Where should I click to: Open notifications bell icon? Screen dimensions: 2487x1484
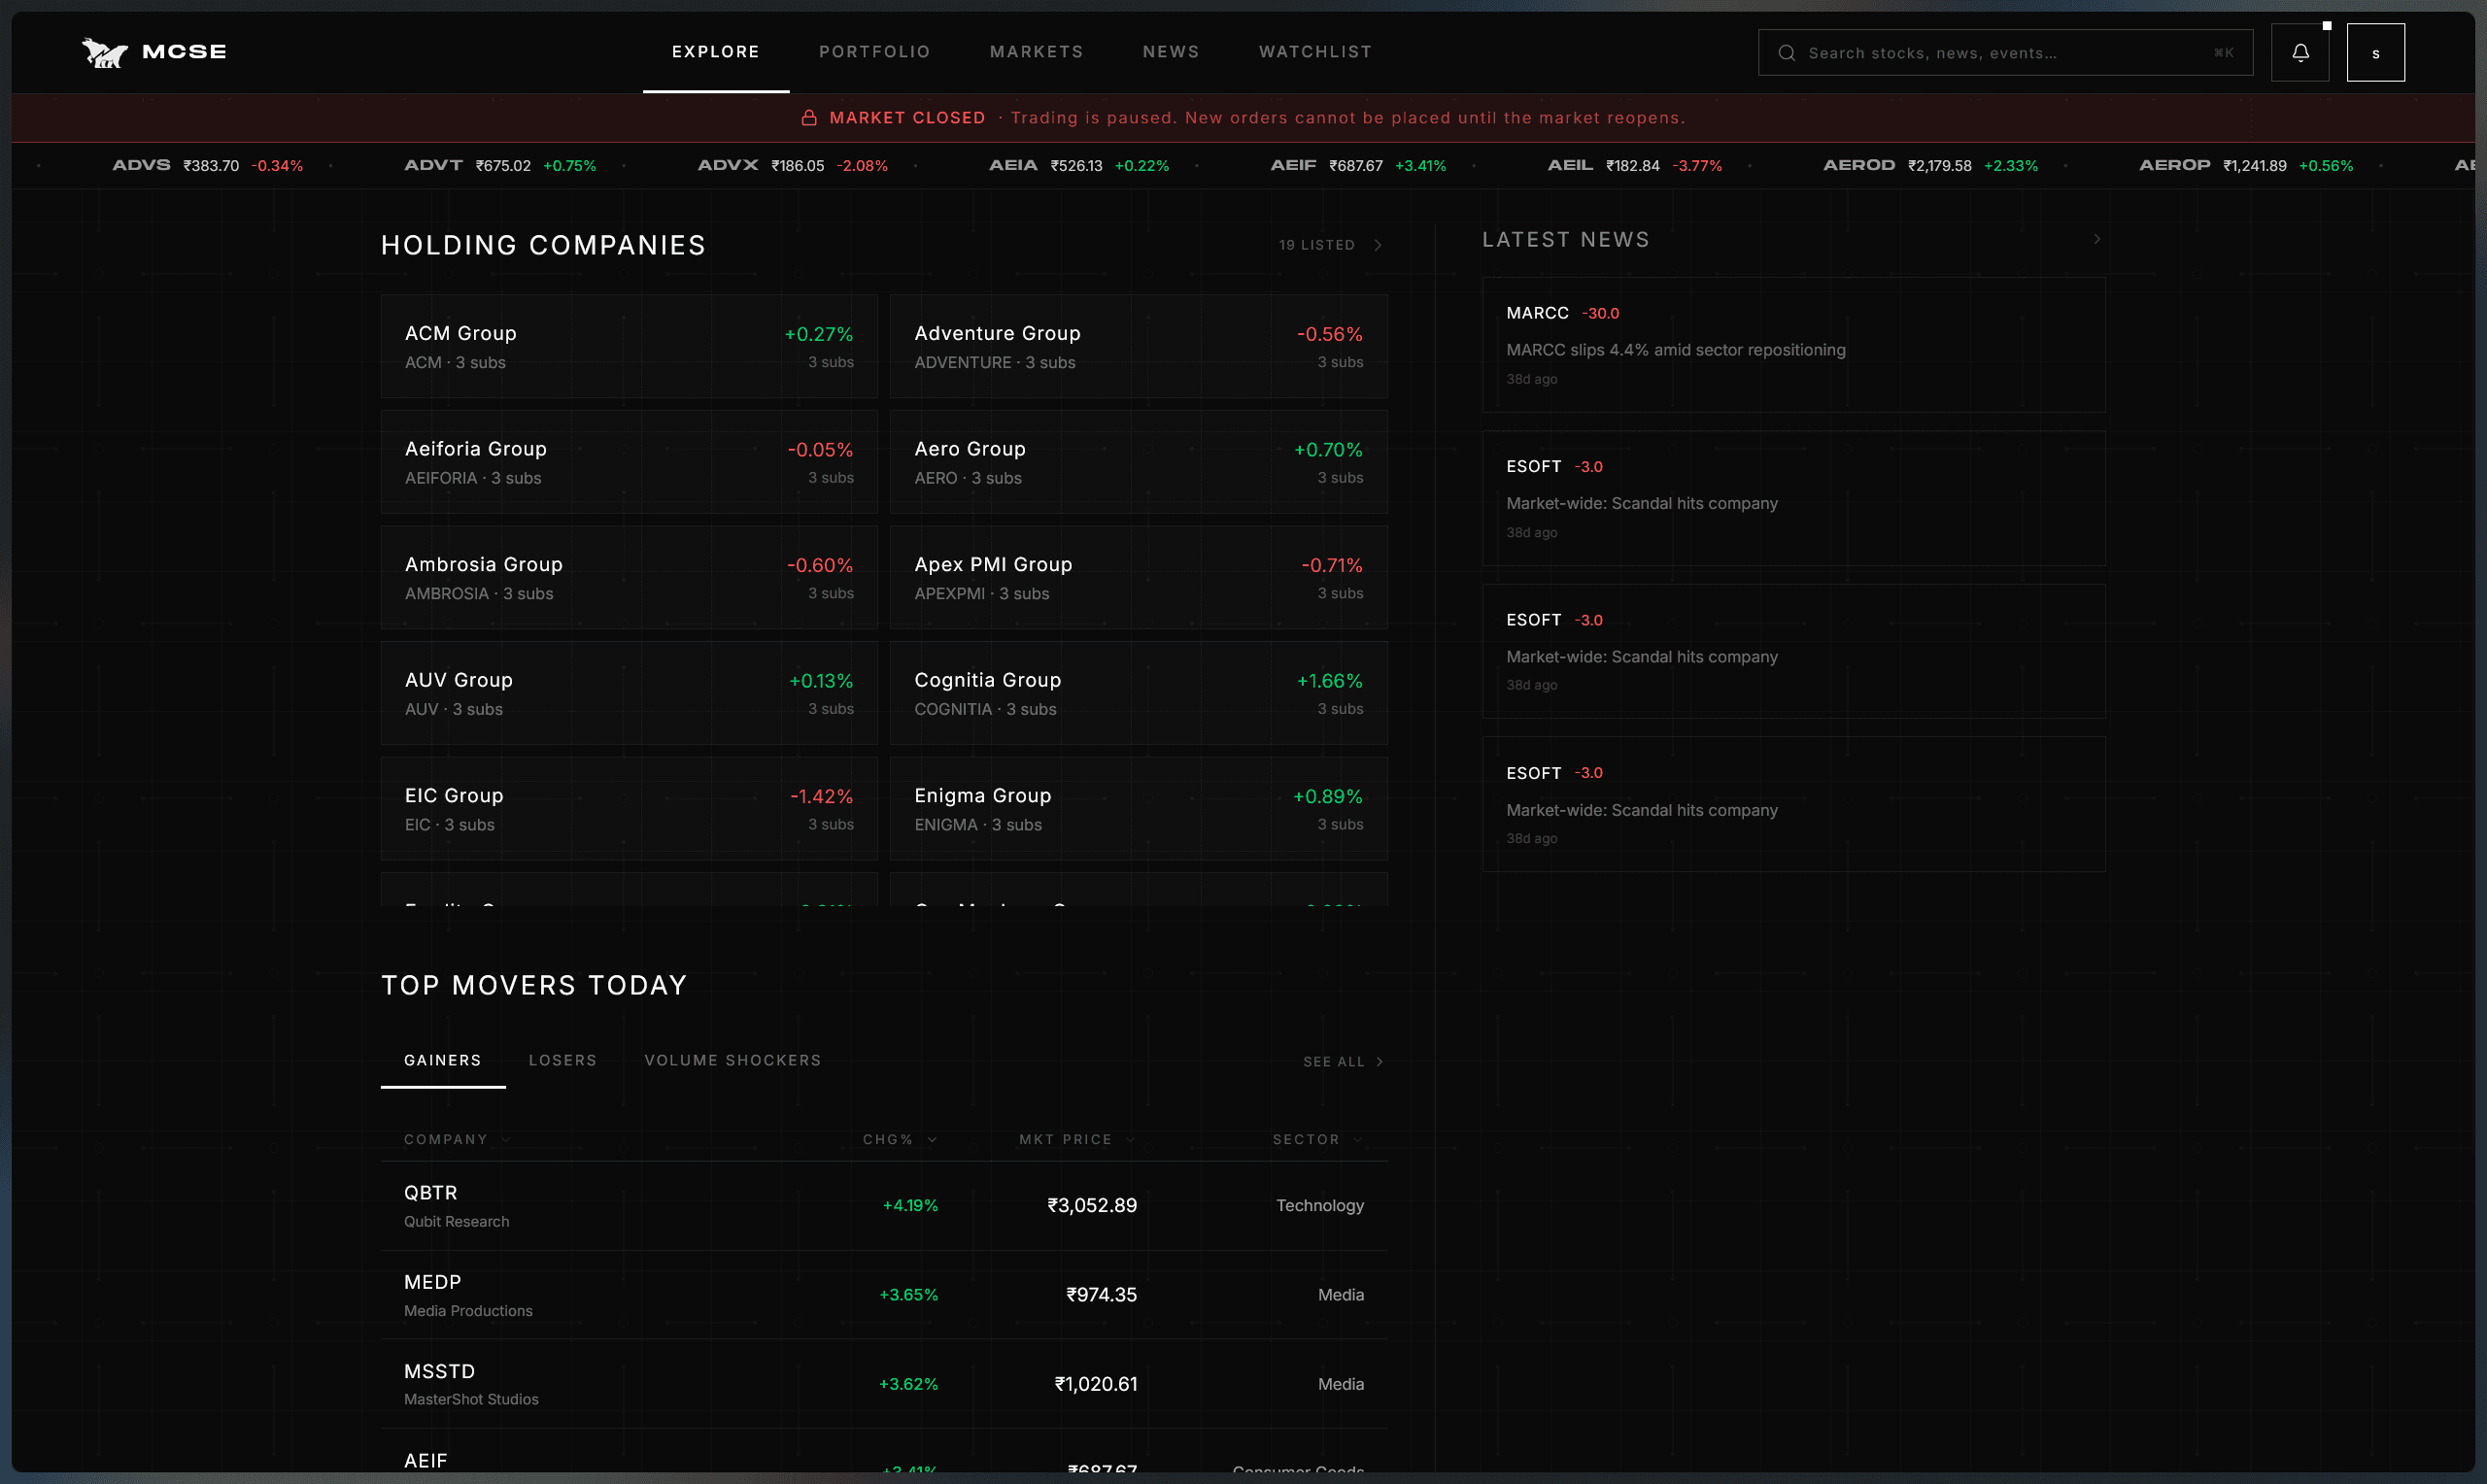2300,52
